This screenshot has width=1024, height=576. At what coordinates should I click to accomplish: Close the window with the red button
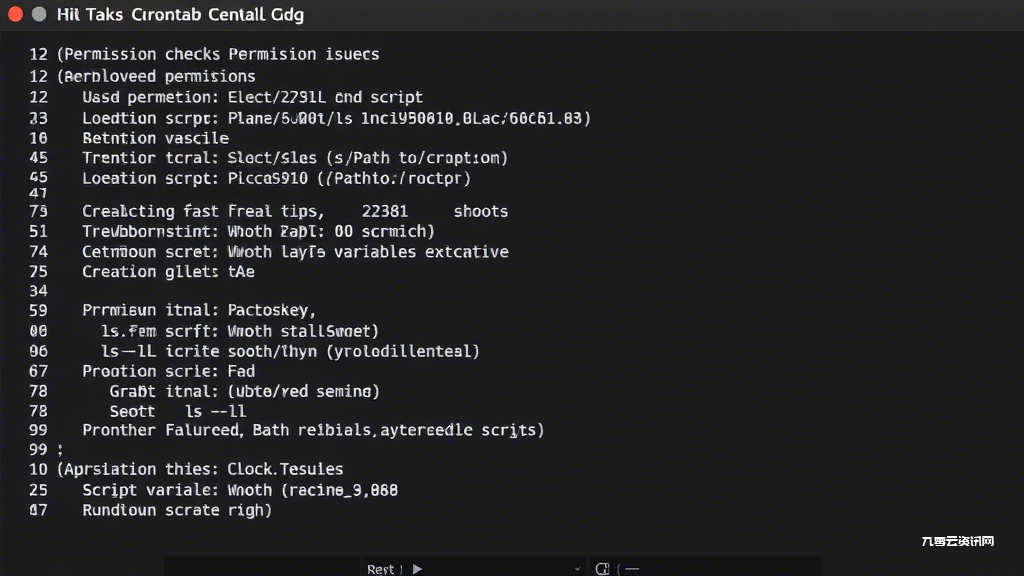pyautogui.click(x=15, y=14)
